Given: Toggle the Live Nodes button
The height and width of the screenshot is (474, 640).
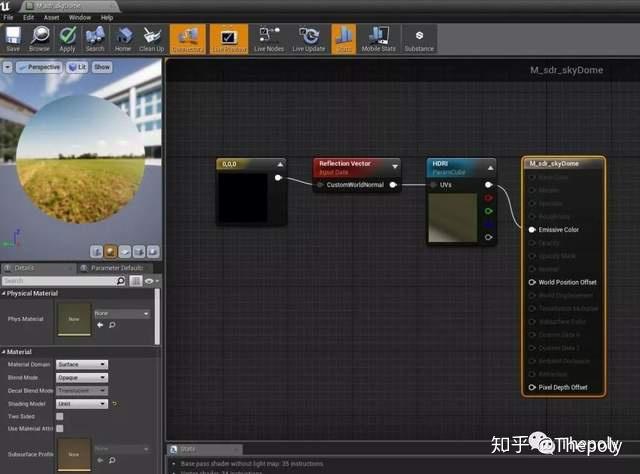Looking at the screenshot, I should pyautogui.click(x=269, y=39).
